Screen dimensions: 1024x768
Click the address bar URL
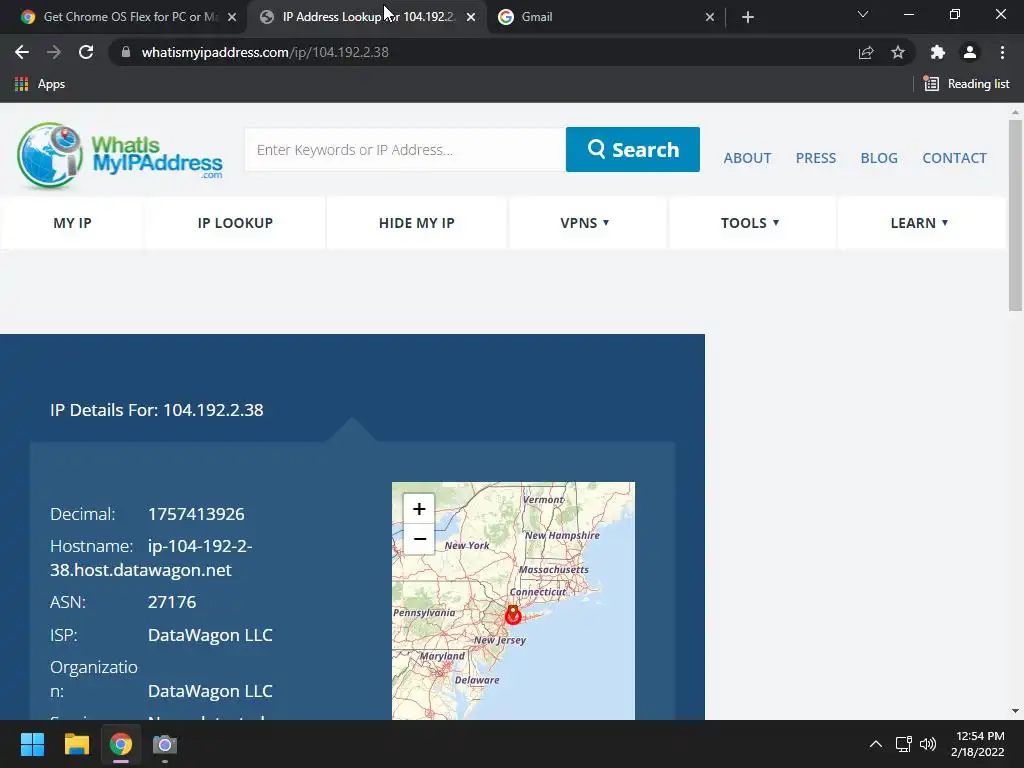click(x=265, y=52)
